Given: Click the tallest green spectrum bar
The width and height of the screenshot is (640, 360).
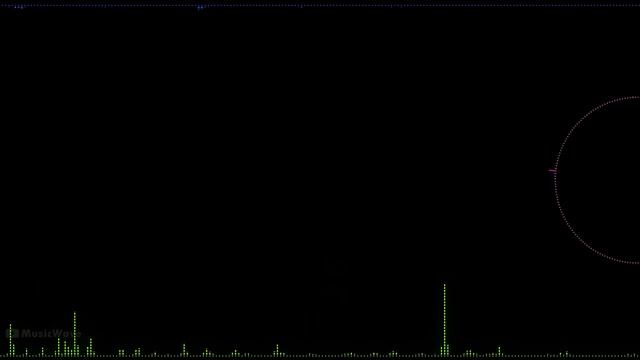Looking at the screenshot, I should pos(444,320).
